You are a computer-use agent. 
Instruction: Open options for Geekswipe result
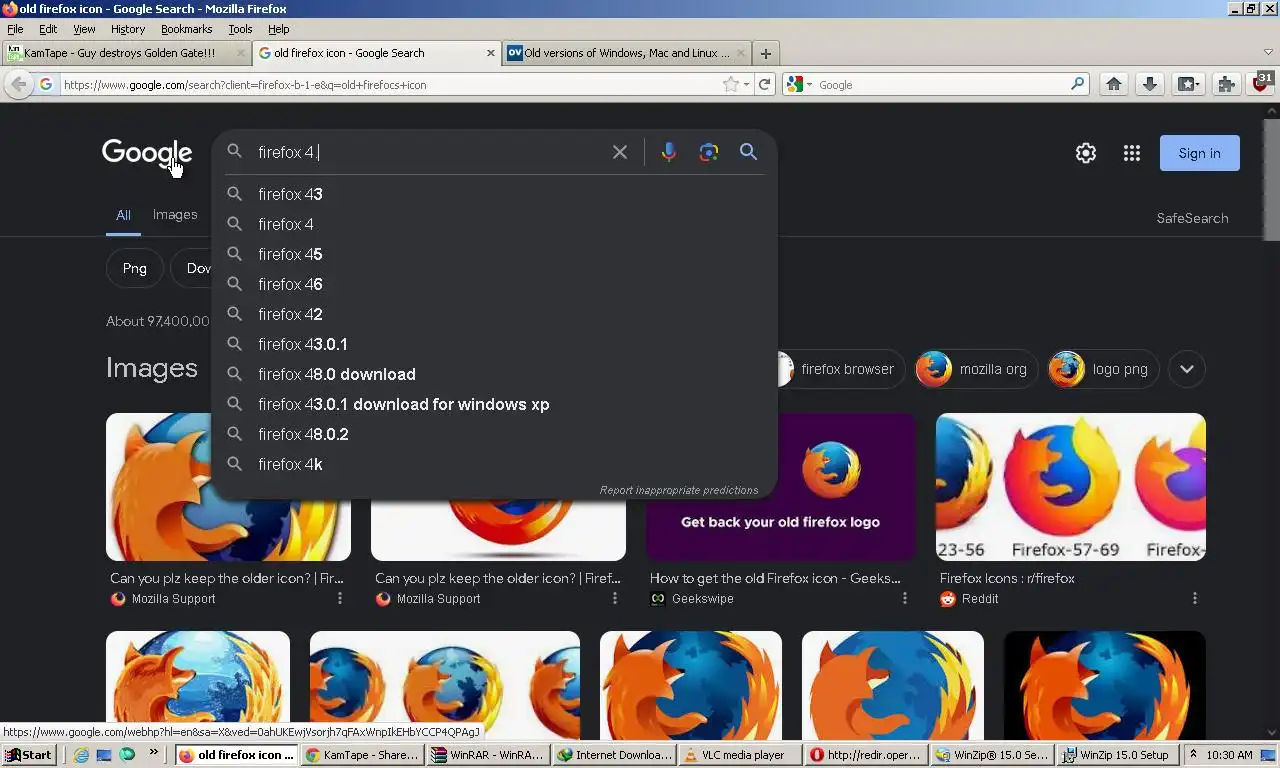(x=905, y=598)
